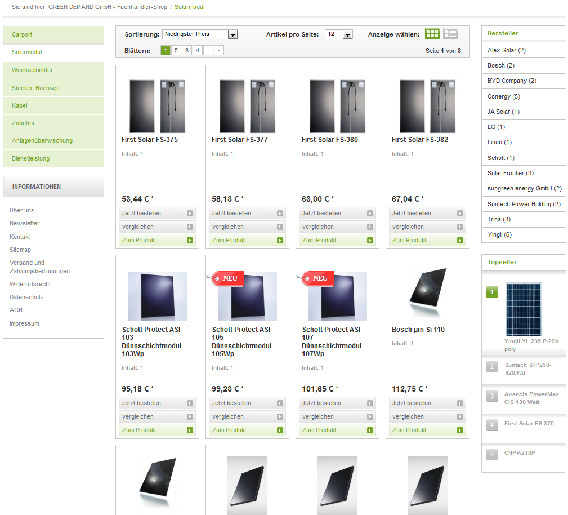Open the Kontakt information link

coord(20,236)
